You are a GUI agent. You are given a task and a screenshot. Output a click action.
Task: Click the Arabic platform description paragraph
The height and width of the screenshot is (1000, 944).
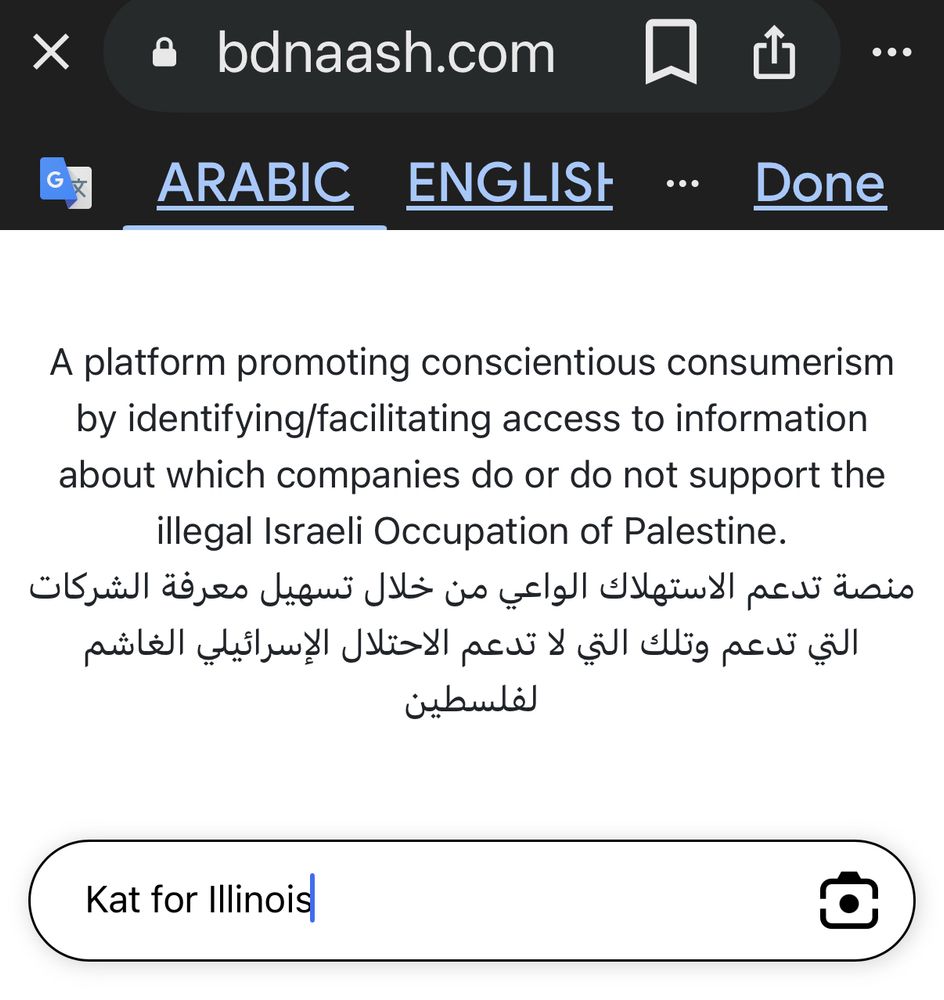(x=472, y=644)
